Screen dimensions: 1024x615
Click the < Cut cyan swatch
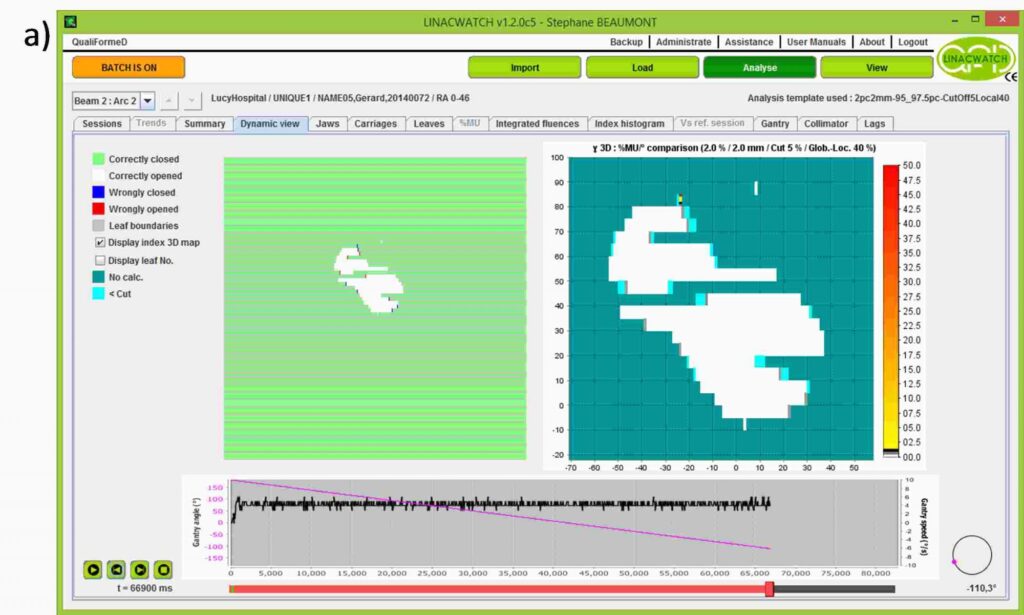click(x=99, y=294)
